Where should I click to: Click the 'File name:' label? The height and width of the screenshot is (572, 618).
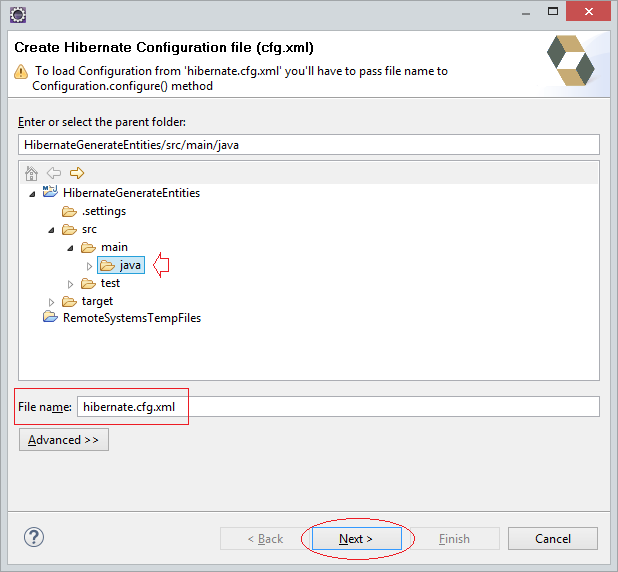[x=45, y=407]
